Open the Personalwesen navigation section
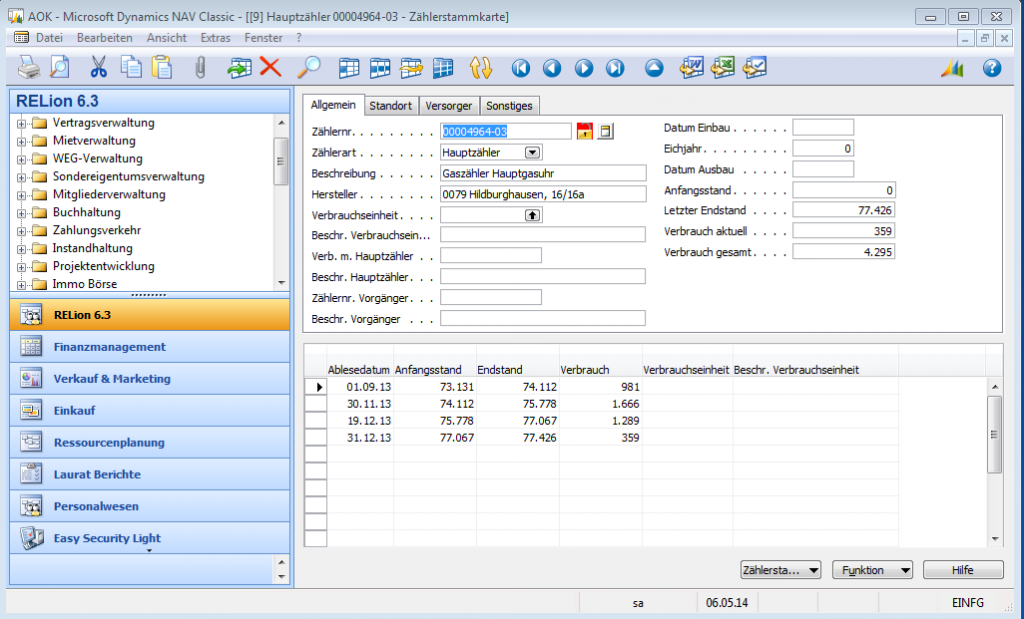The width and height of the screenshot is (1024, 619). pos(150,507)
